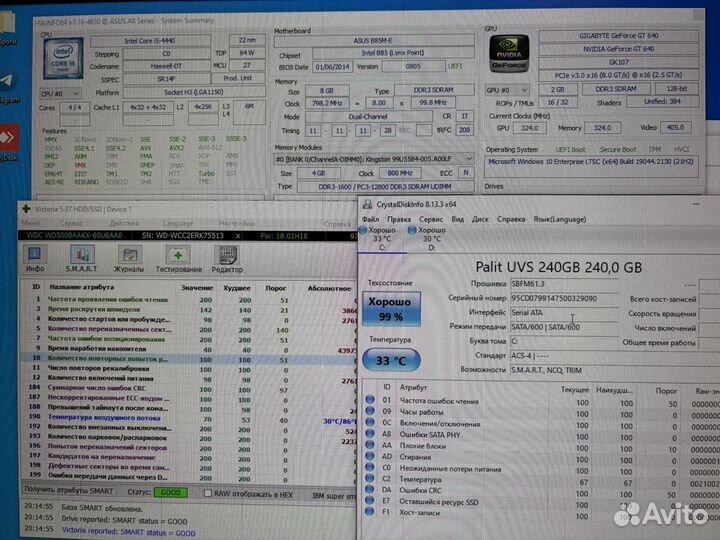Click the 33 °C temperature button

click(391, 360)
